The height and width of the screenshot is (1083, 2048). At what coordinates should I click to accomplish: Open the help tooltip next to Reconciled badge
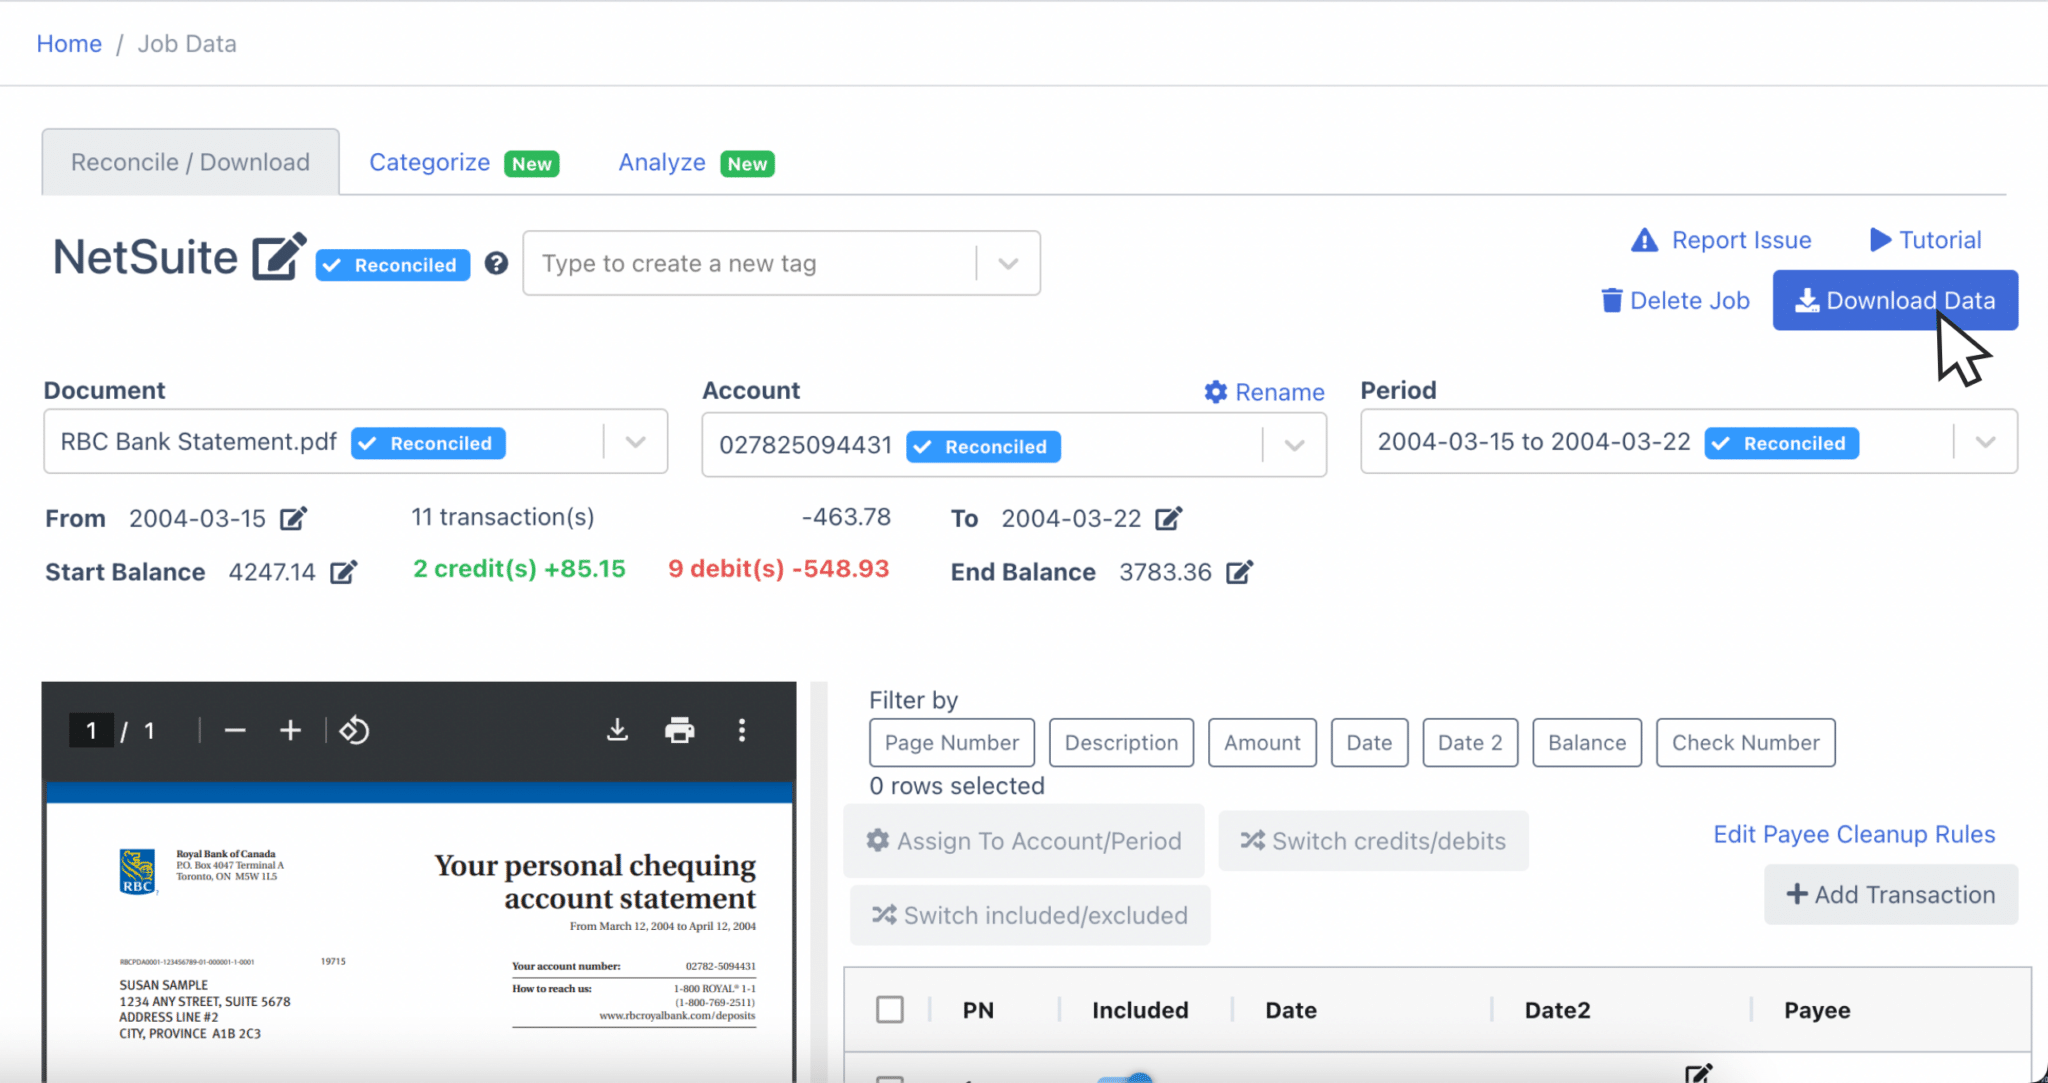coord(496,263)
